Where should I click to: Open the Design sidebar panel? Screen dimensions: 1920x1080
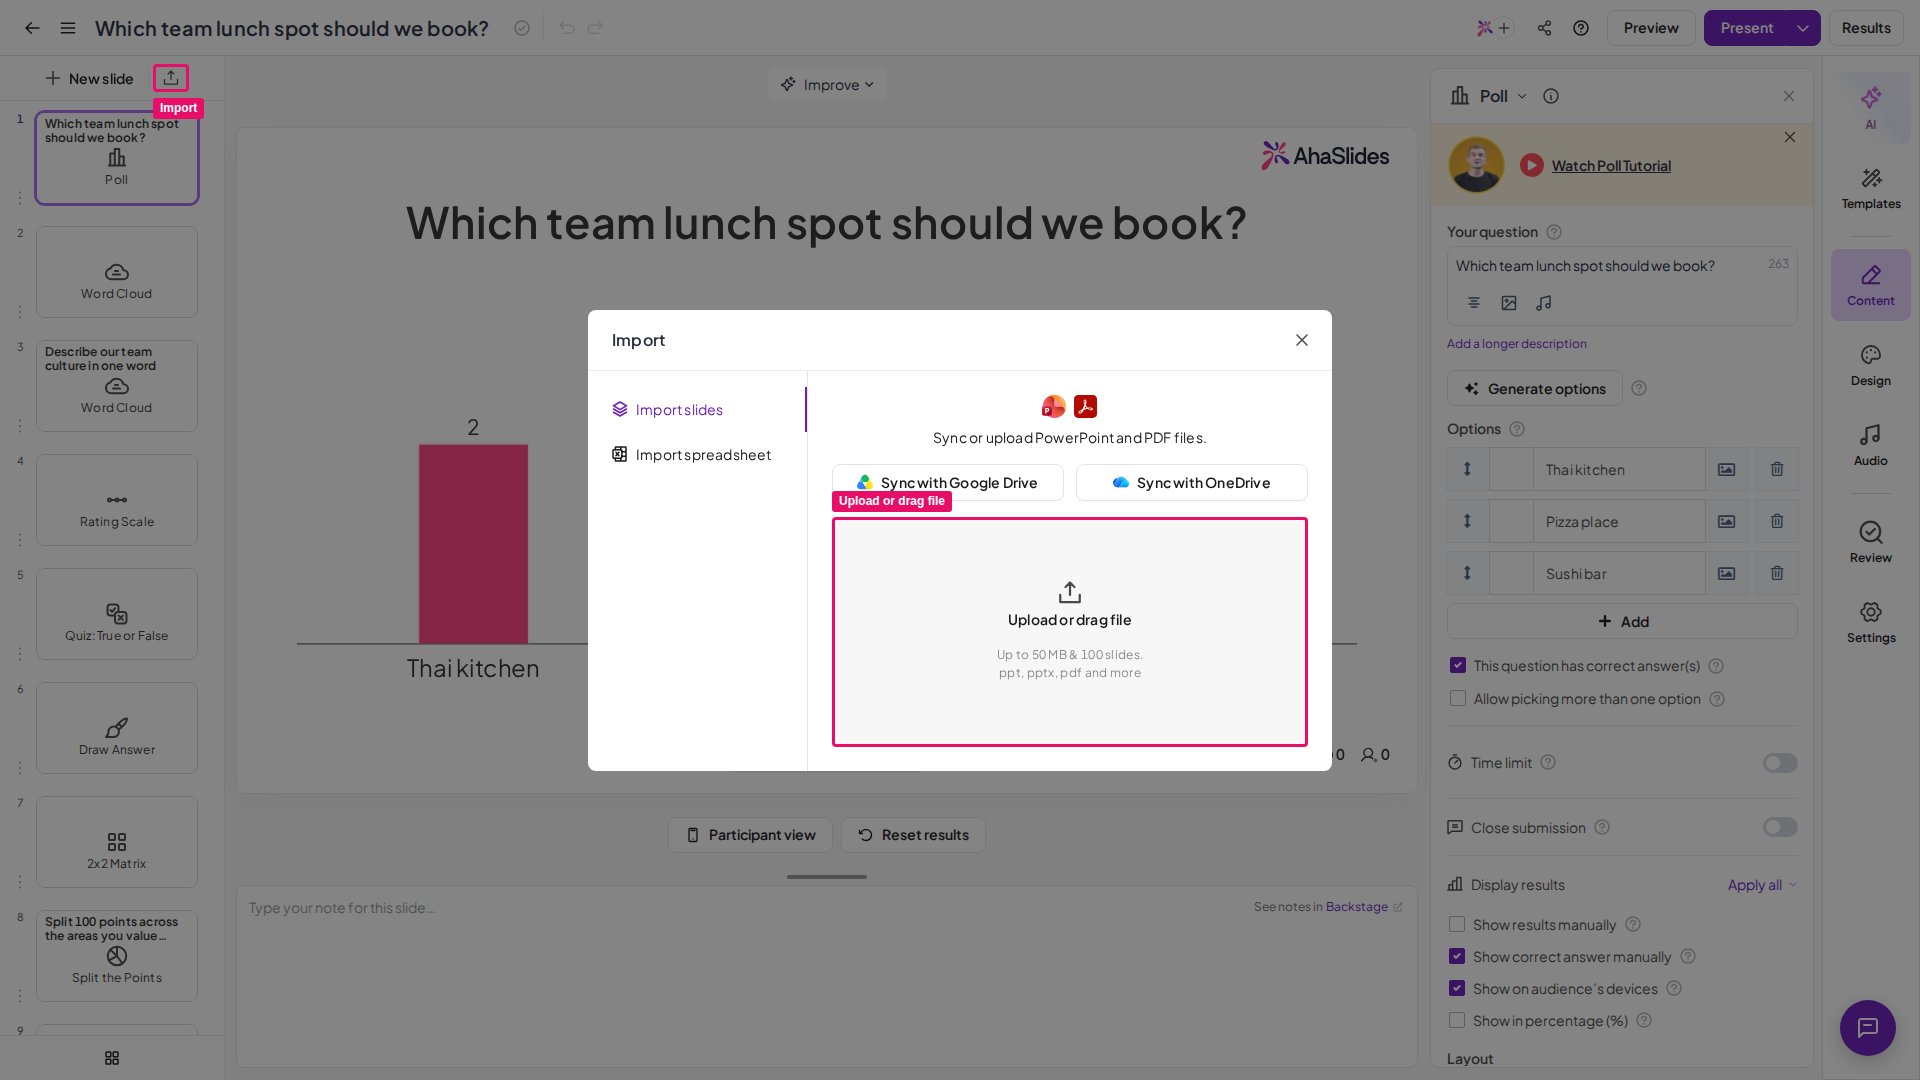(1871, 366)
